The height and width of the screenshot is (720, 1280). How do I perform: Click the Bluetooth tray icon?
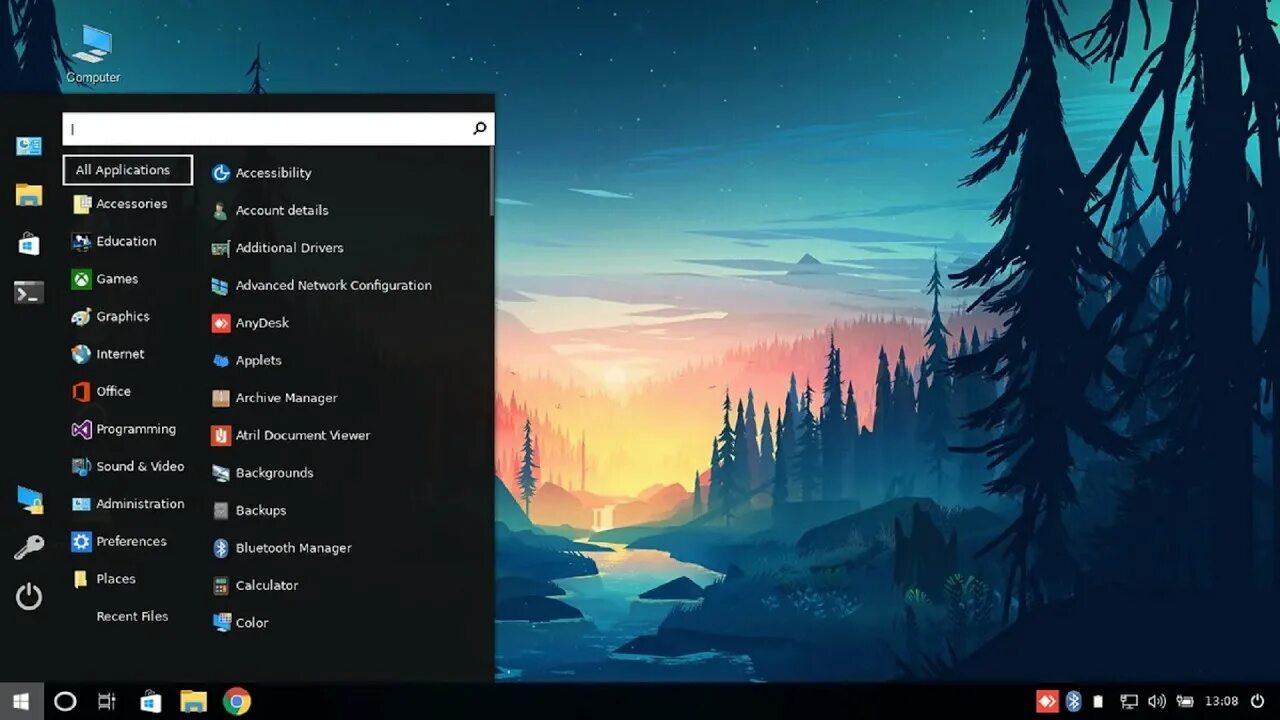pyautogui.click(x=1074, y=700)
